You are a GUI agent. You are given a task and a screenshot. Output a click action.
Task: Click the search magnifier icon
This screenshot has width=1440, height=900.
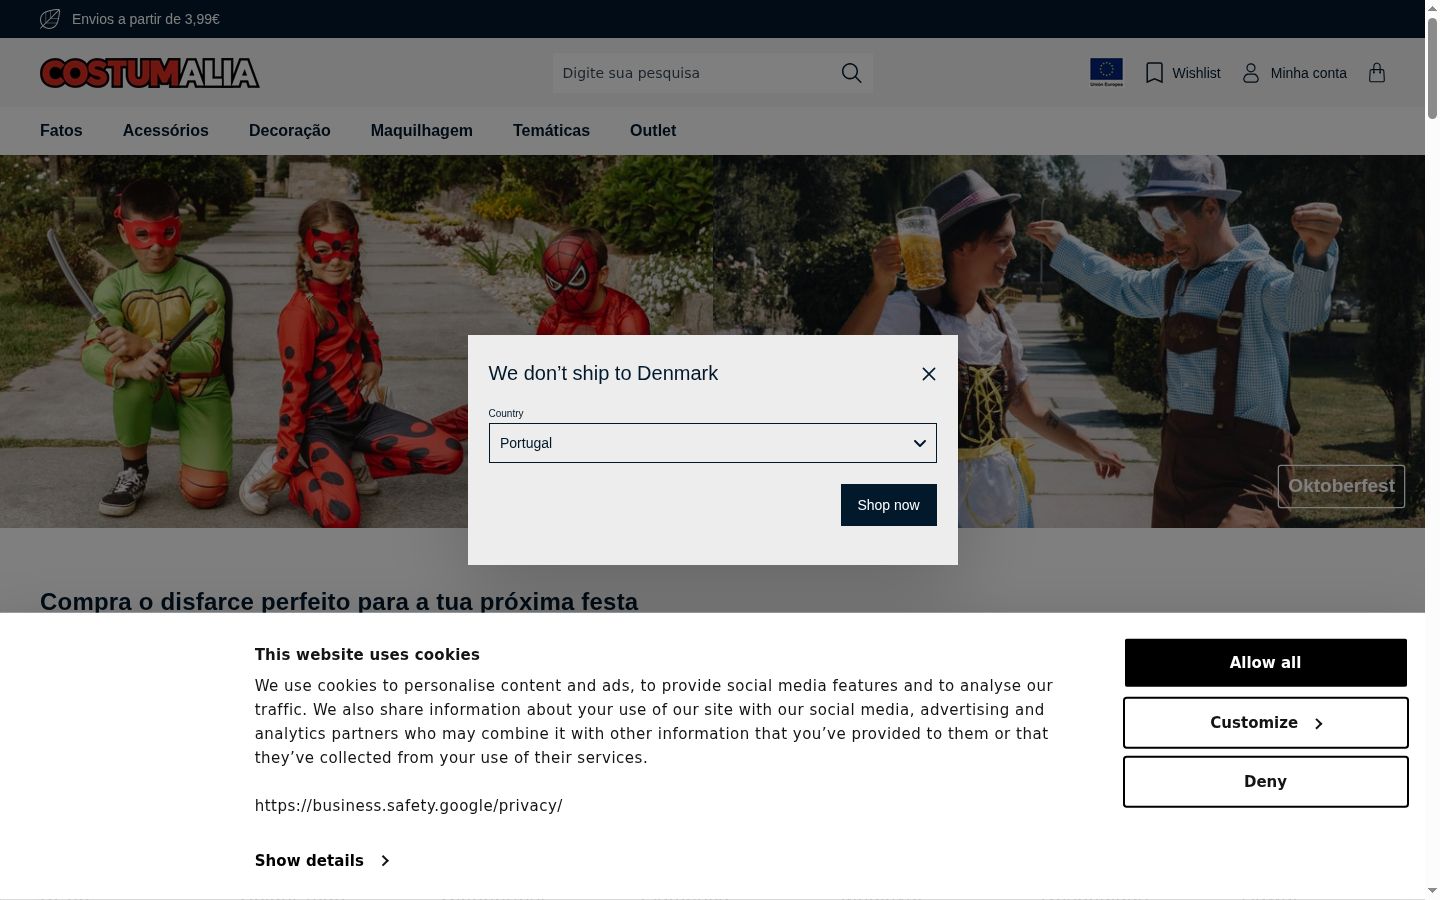(x=851, y=73)
